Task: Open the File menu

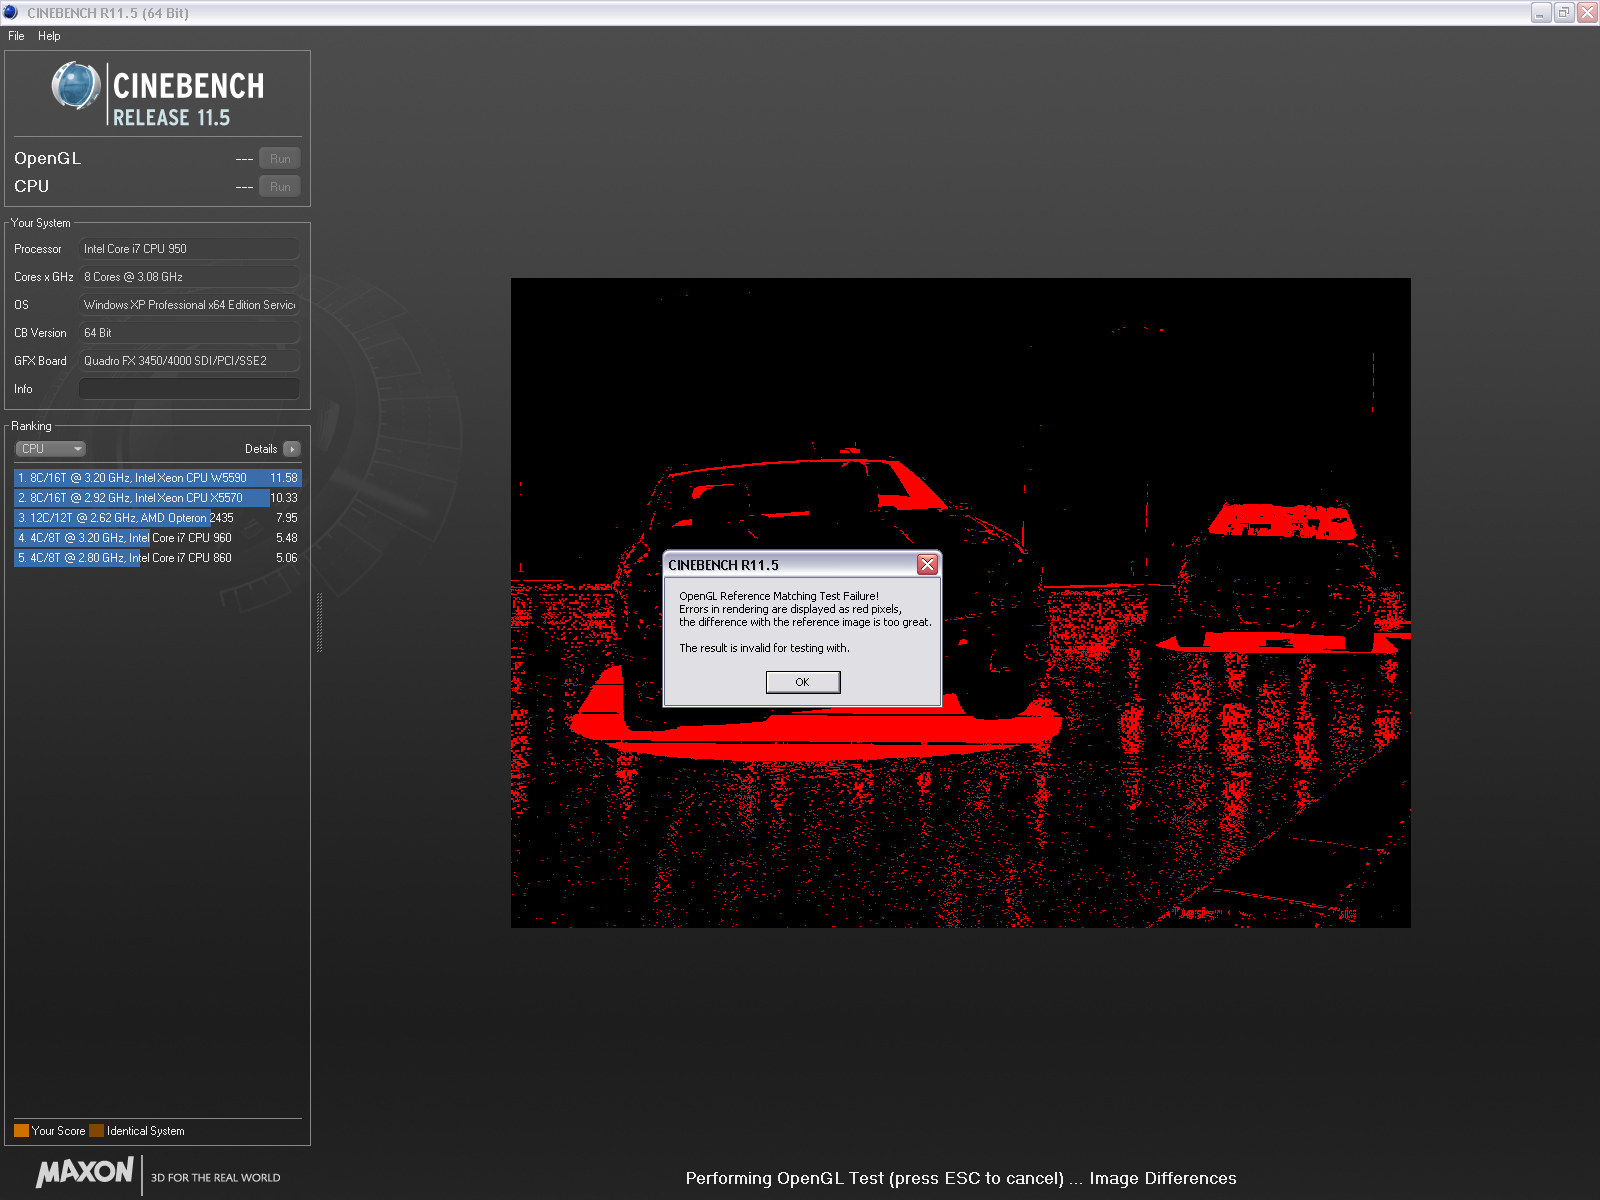Action: click(16, 36)
